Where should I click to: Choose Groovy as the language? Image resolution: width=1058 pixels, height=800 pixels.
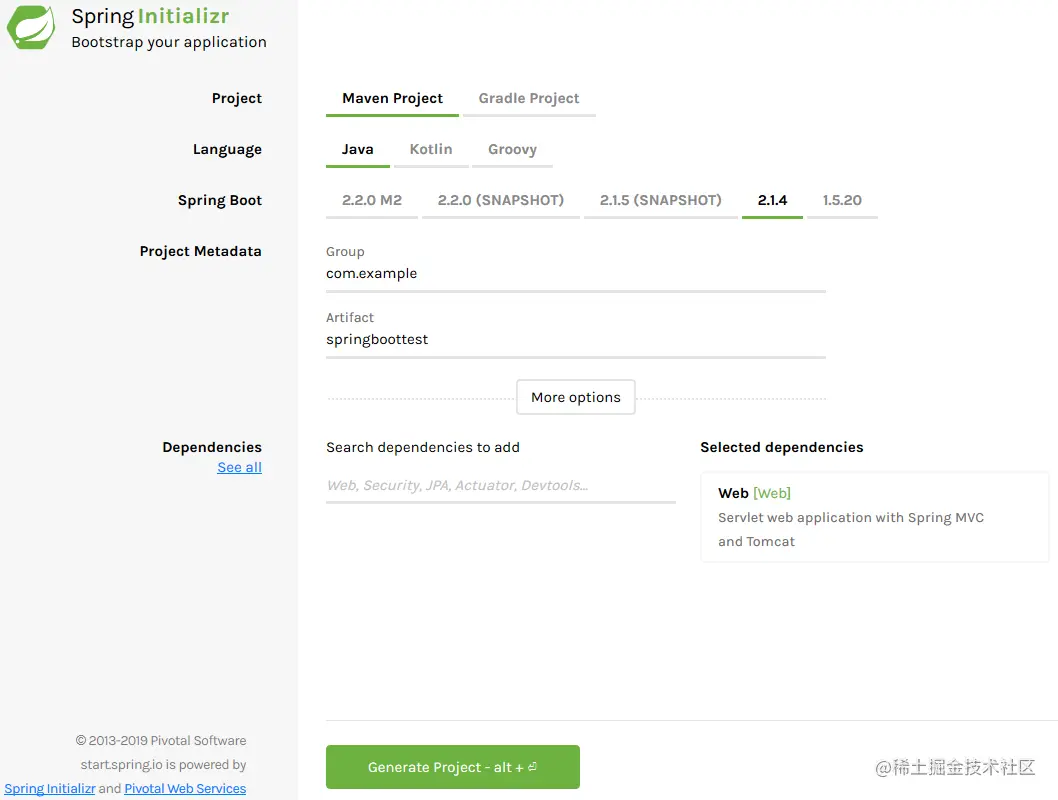pos(512,149)
